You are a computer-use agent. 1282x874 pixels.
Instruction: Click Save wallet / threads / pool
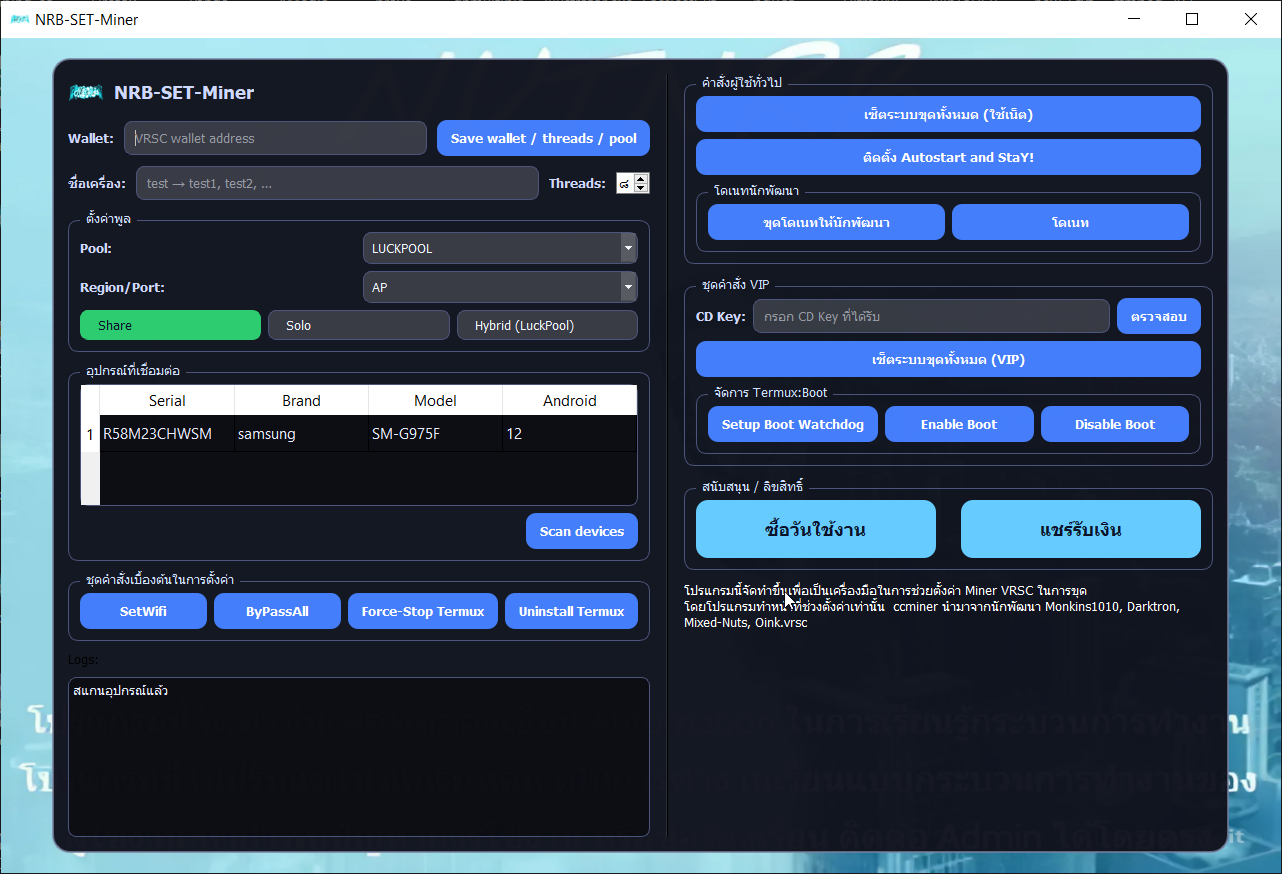[x=543, y=138]
